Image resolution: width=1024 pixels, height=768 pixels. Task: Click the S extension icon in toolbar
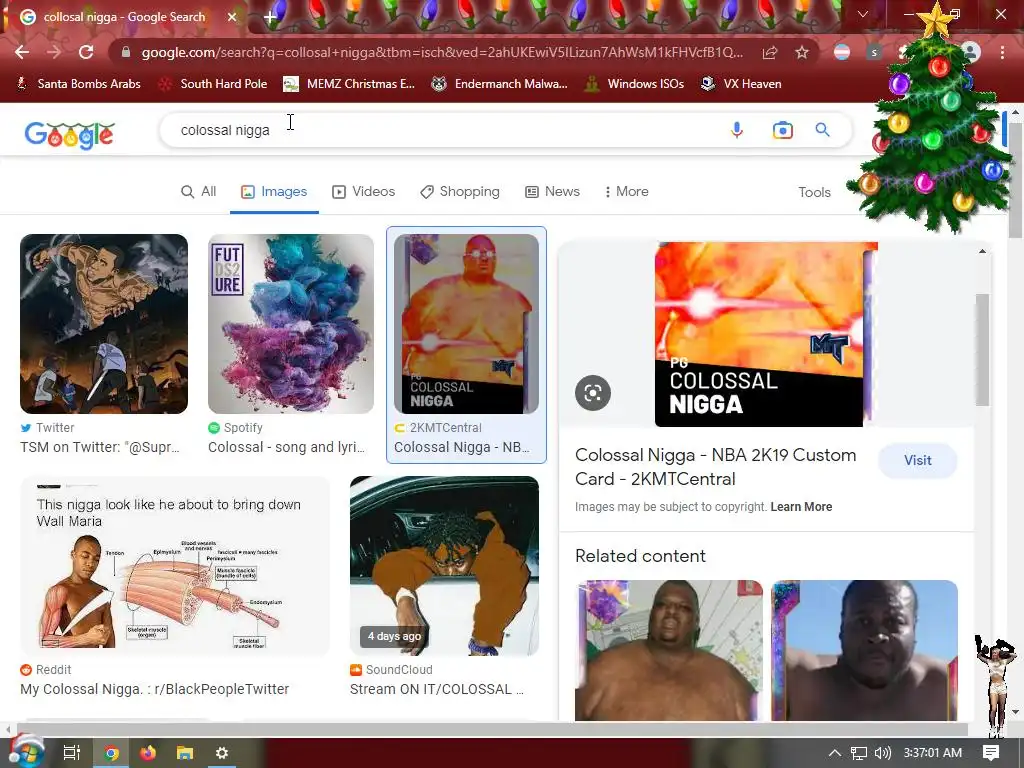874,52
